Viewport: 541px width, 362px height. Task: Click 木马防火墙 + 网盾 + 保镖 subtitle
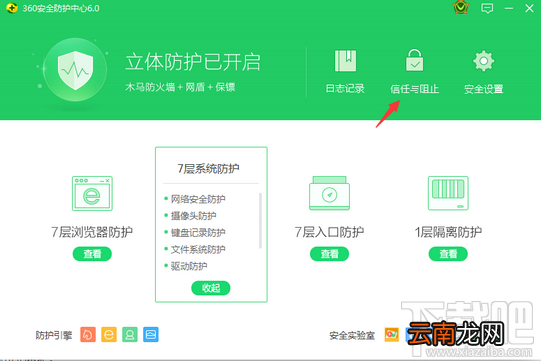coord(180,87)
